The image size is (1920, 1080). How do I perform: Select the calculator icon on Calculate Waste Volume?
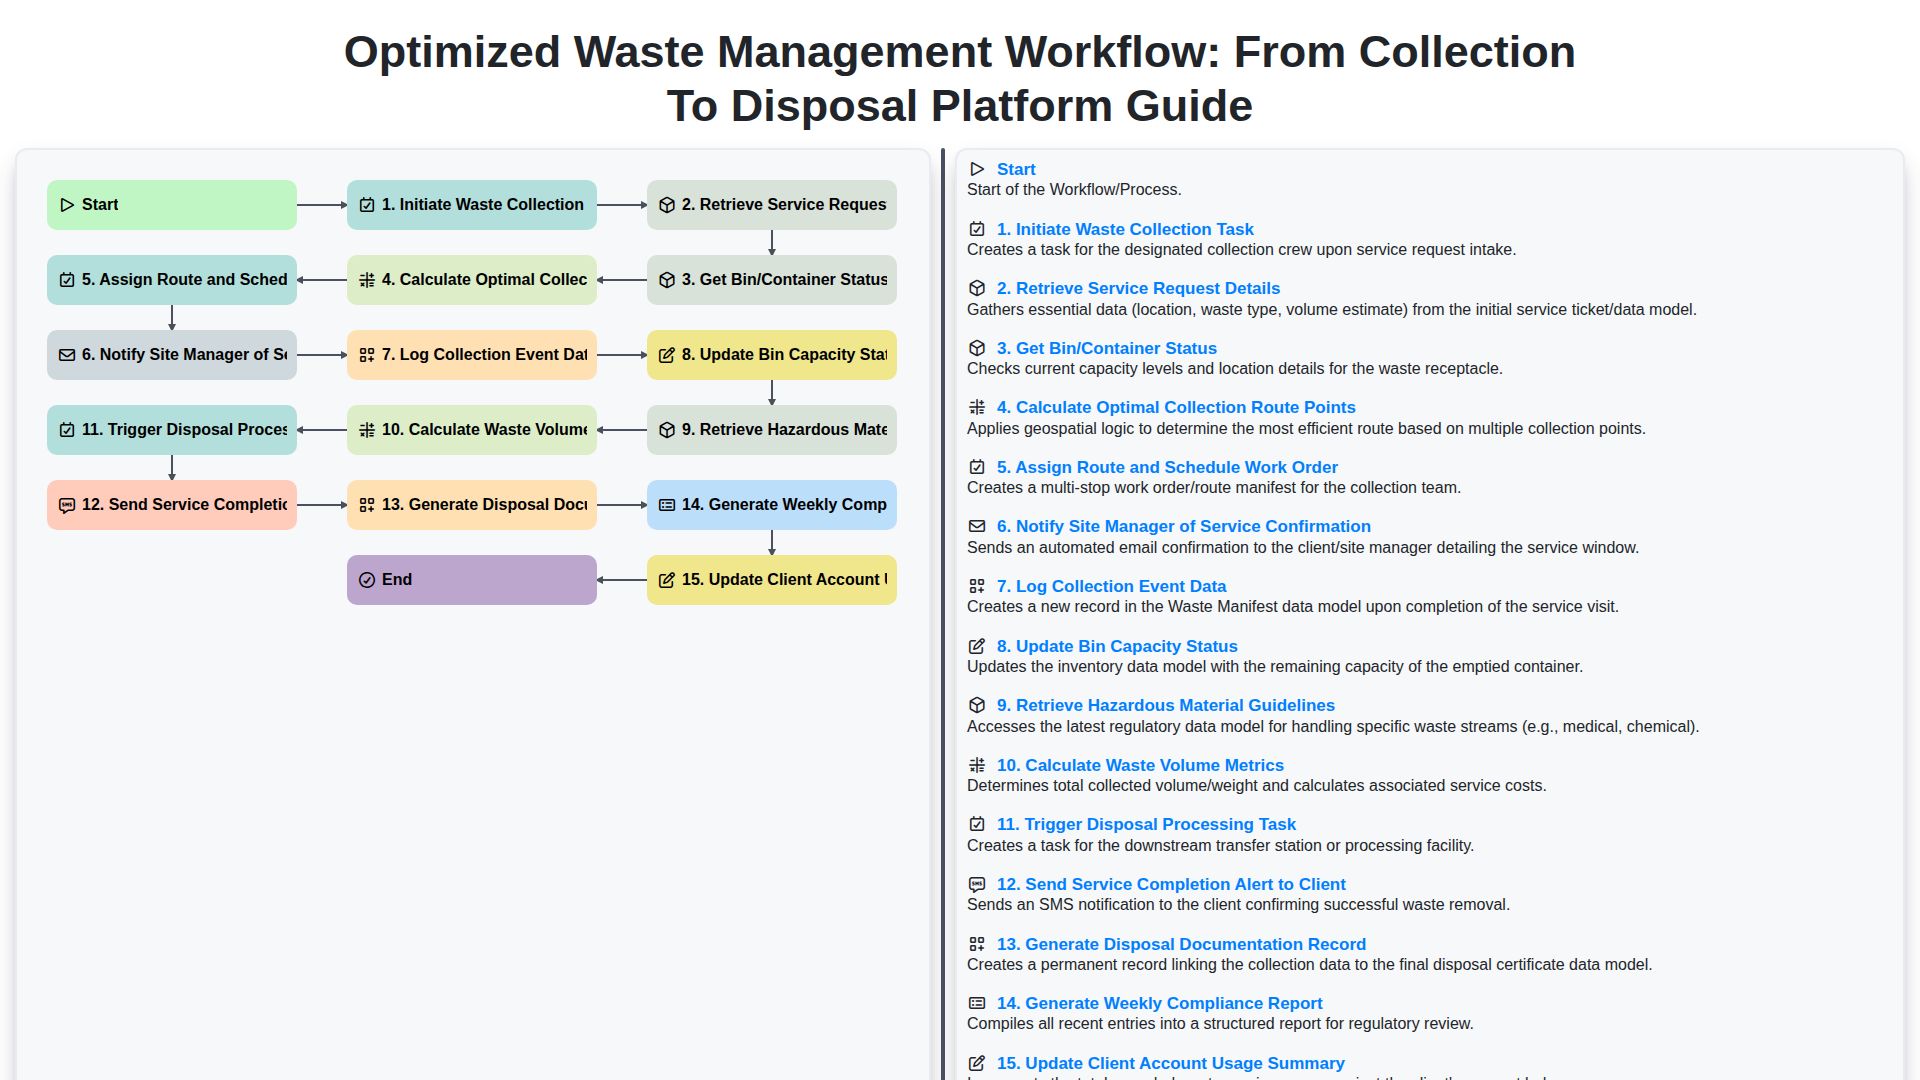point(366,429)
